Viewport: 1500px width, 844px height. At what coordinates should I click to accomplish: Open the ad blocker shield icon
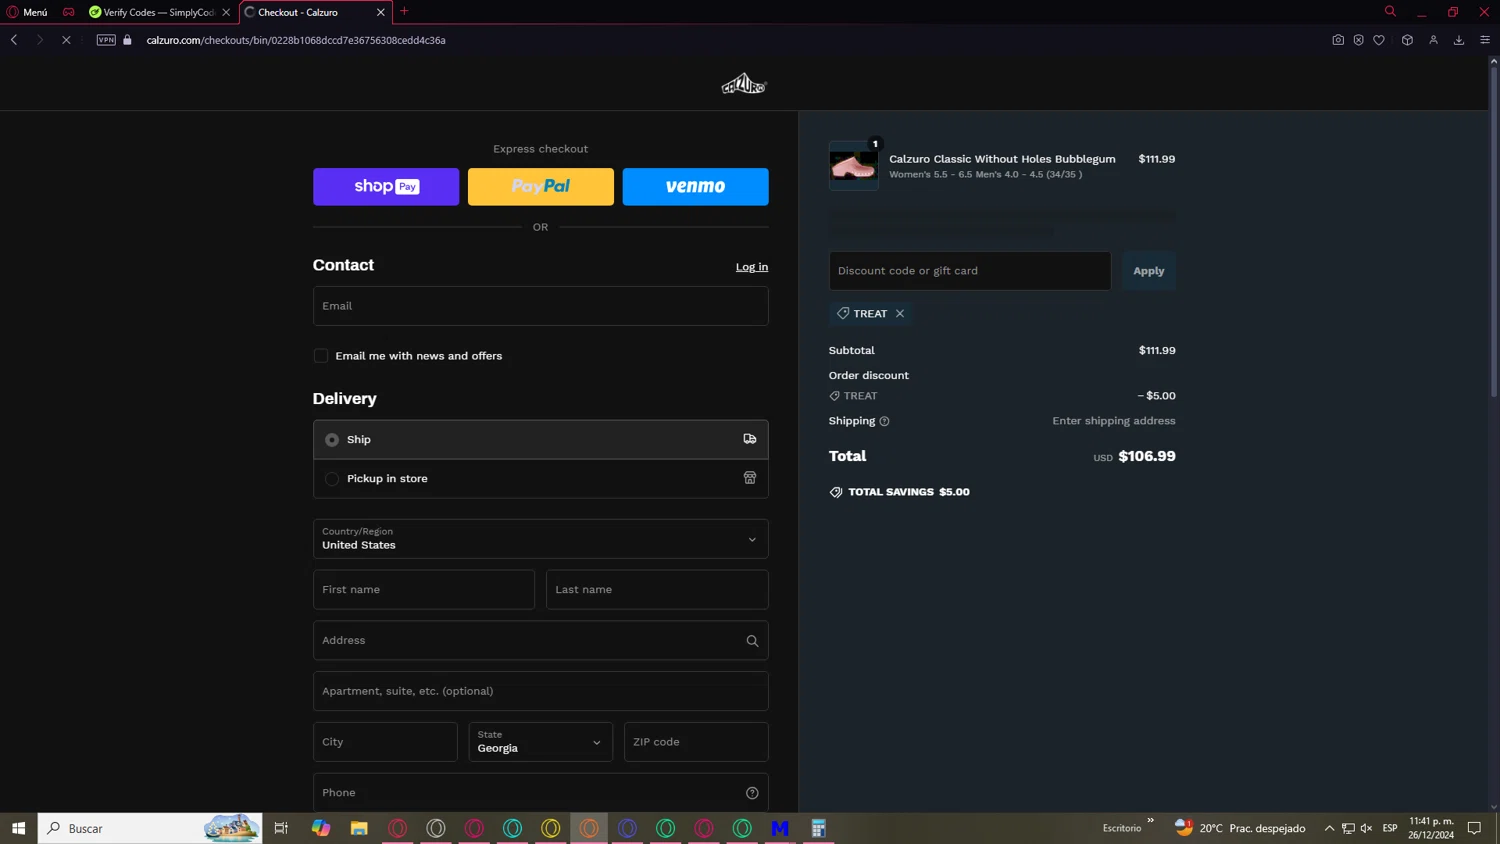tap(1358, 40)
